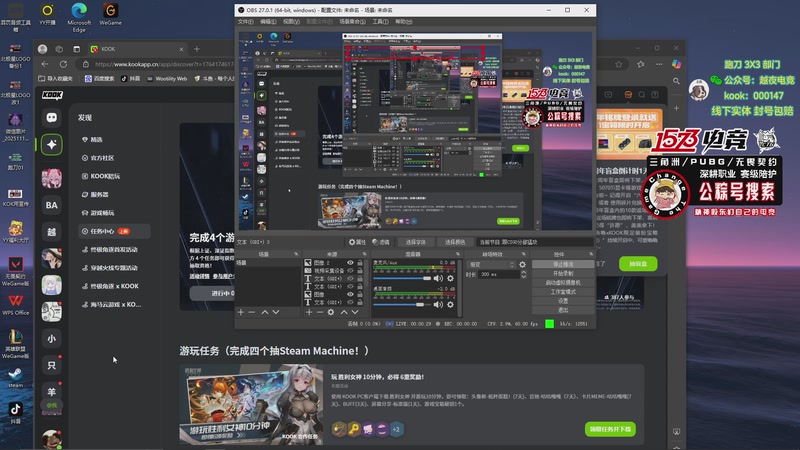Pop out the 来源 dock panel
800x450 pixels.
(x=364, y=254)
